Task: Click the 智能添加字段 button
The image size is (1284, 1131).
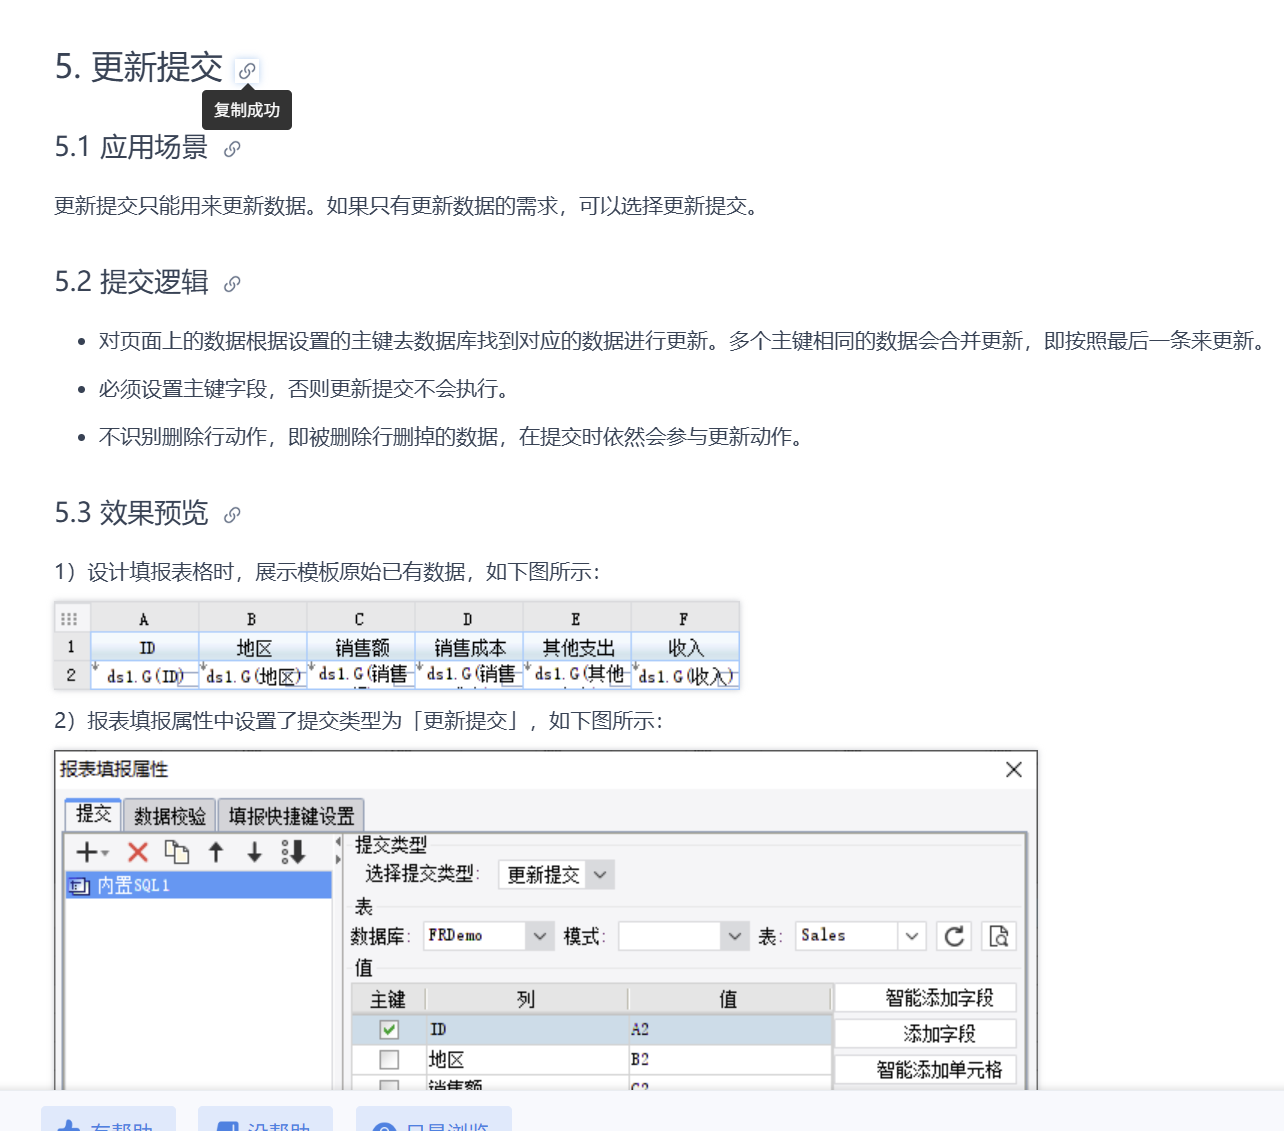Action: pyautogui.click(x=925, y=998)
